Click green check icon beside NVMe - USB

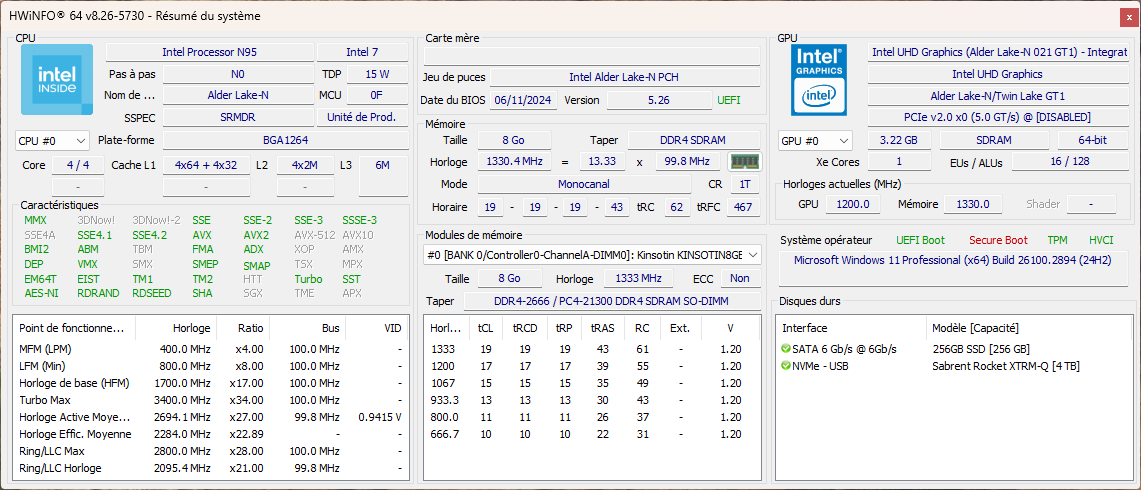786,365
